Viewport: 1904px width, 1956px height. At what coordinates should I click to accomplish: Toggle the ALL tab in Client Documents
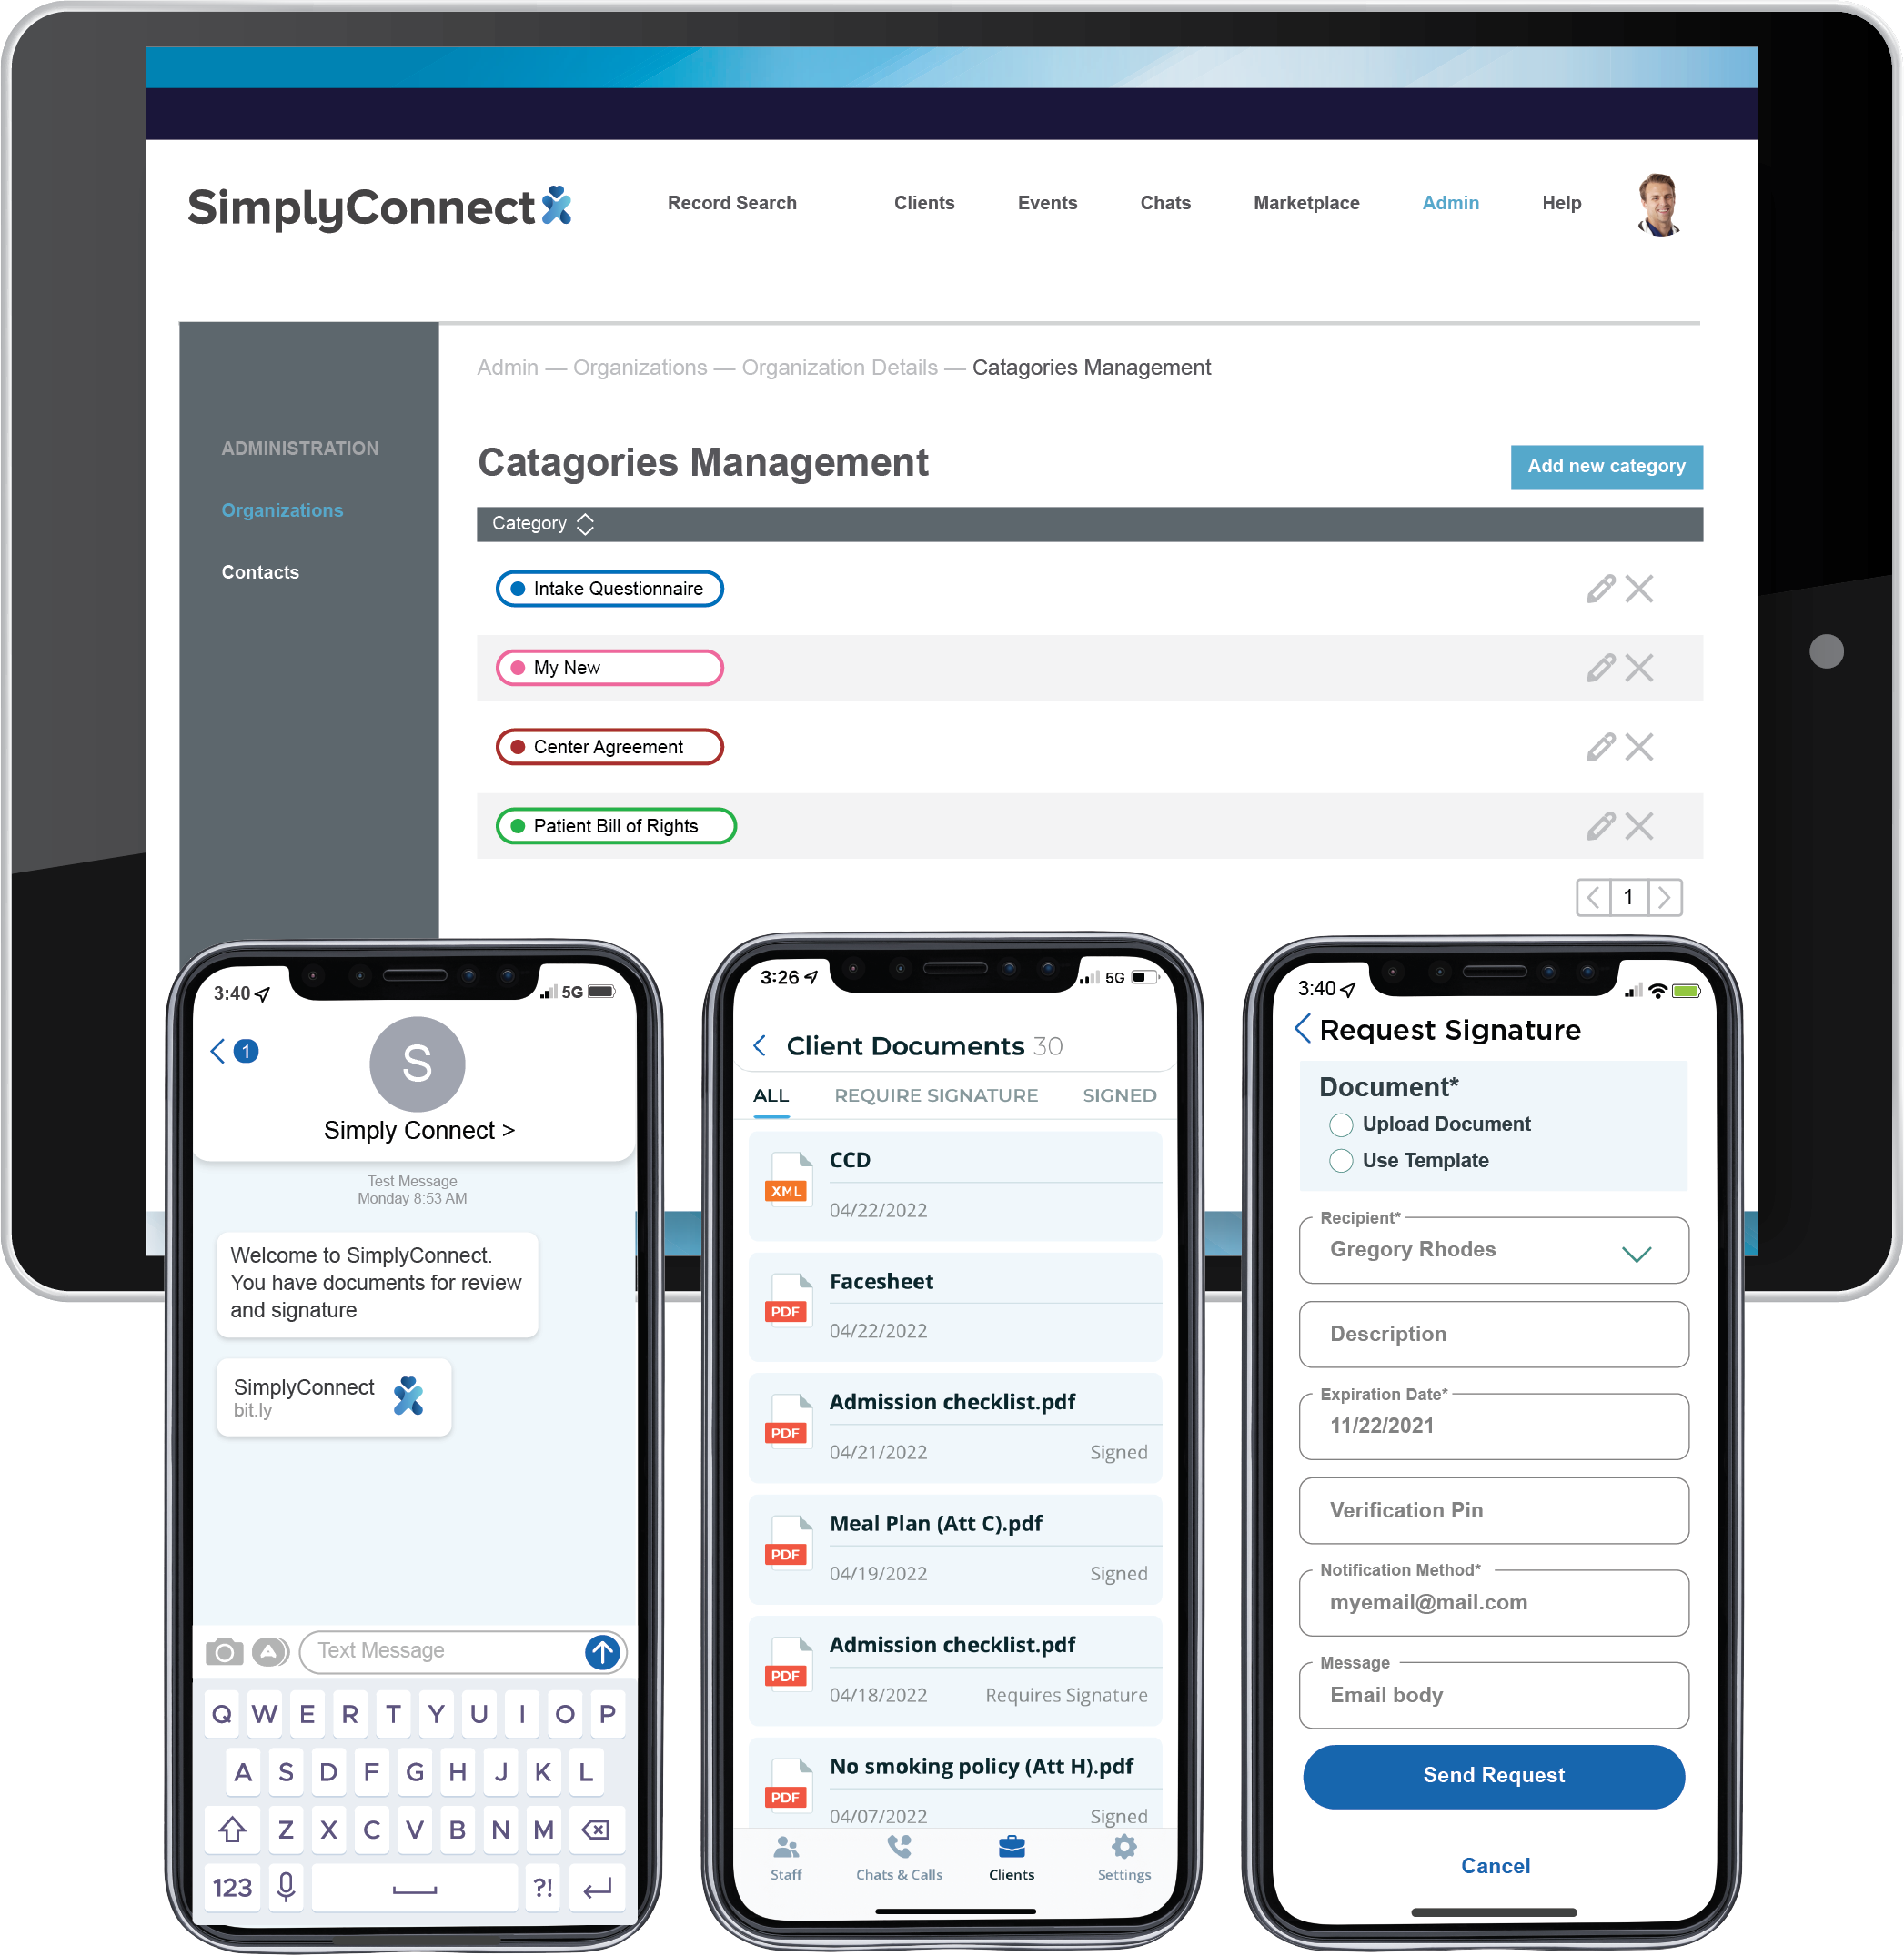click(772, 1095)
